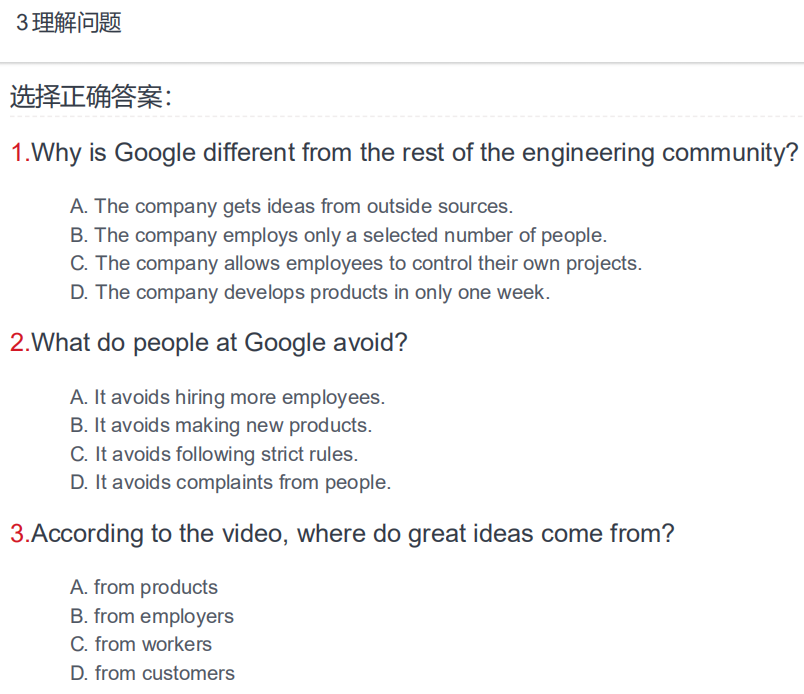Select 'It avoids making new products'
This screenshot has width=804, height=694.
pyautogui.click(x=221, y=426)
